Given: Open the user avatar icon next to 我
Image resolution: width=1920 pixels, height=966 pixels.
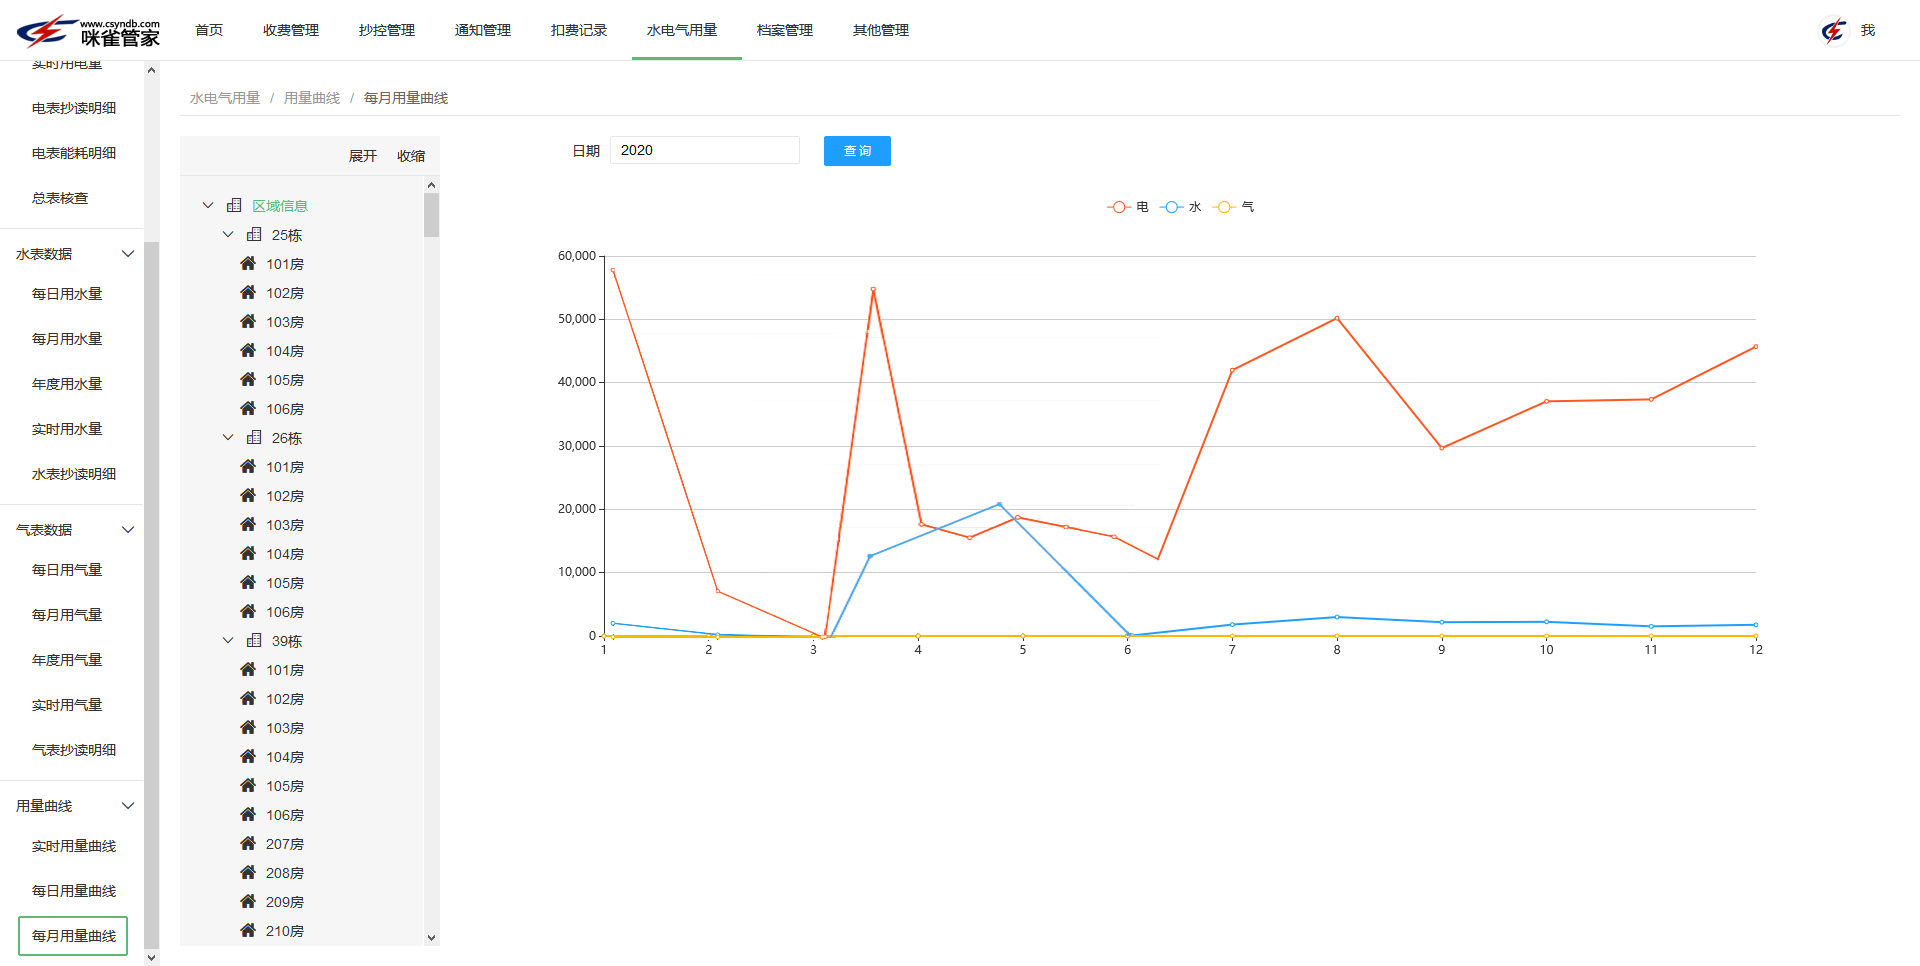Looking at the screenshot, I should point(1833,31).
